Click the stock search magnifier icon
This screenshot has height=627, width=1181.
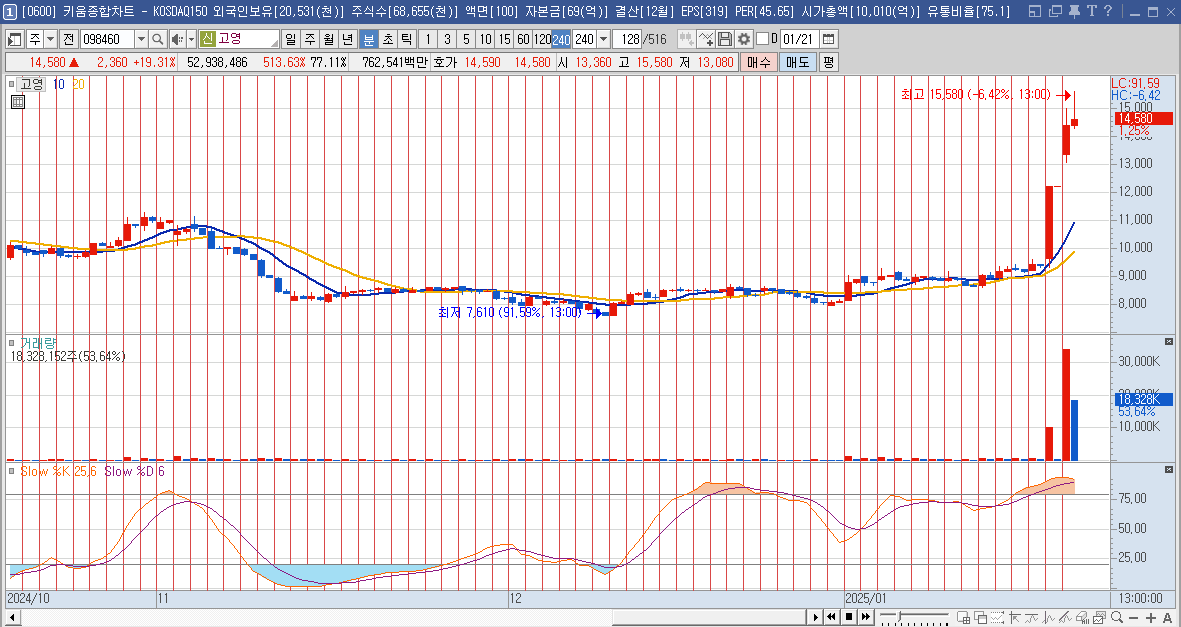pos(157,39)
